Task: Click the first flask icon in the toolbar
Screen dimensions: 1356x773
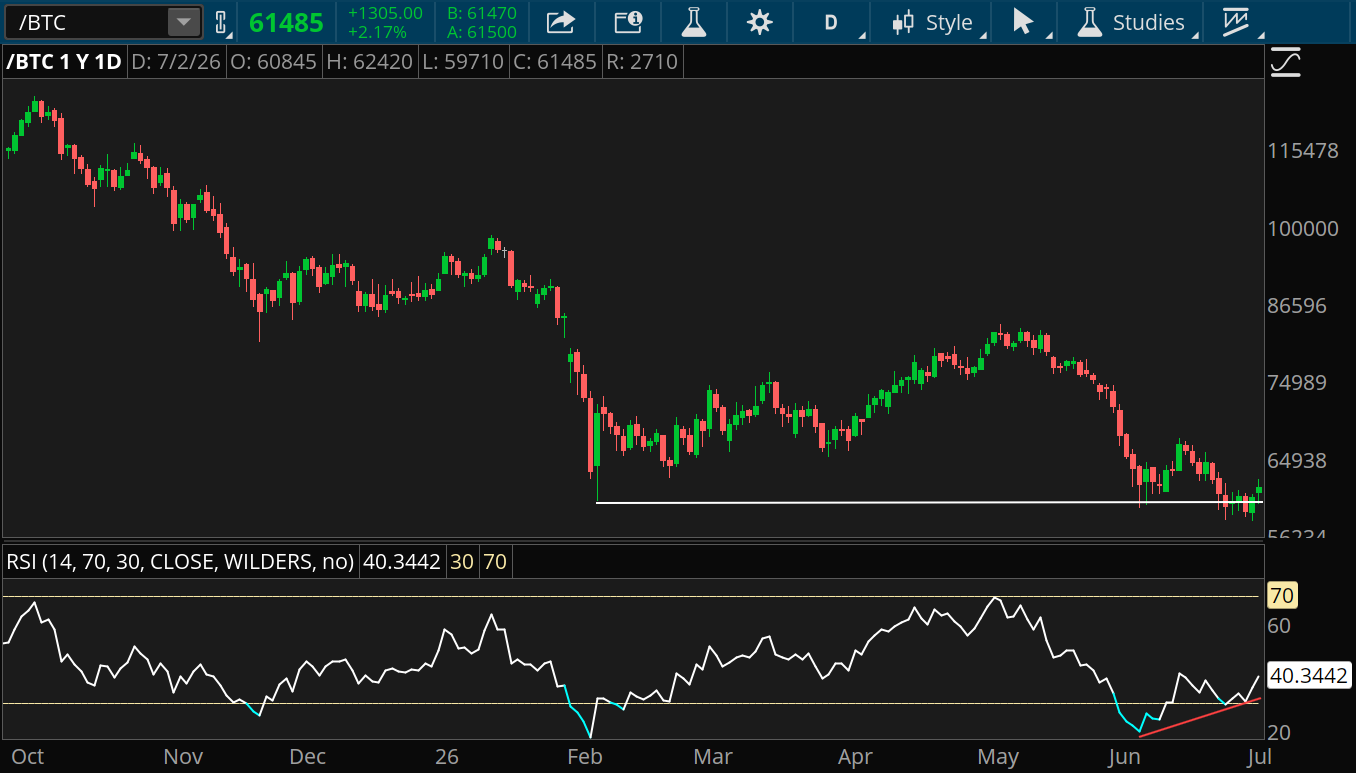Action: coord(692,22)
